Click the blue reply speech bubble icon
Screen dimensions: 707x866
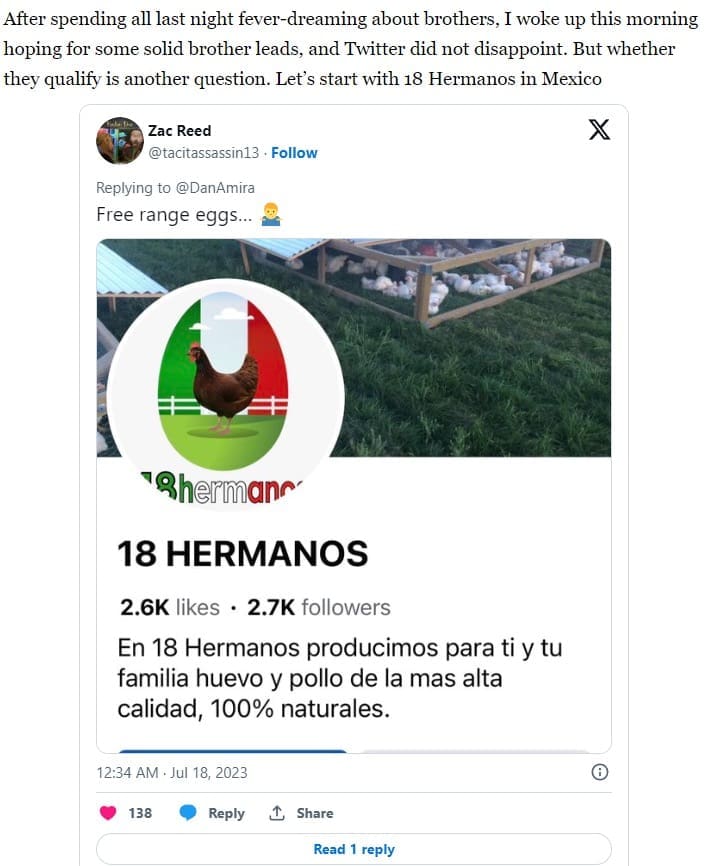pyautogui.click(x=187, y=813)
